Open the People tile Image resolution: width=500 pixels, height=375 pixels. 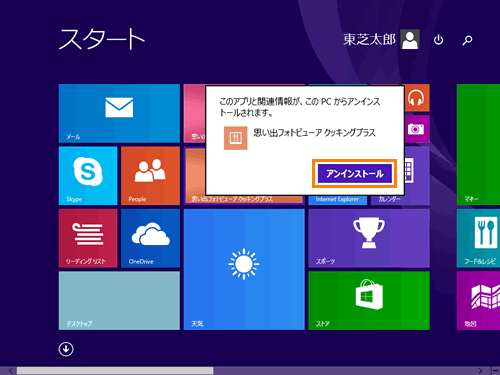coord(150,176)
